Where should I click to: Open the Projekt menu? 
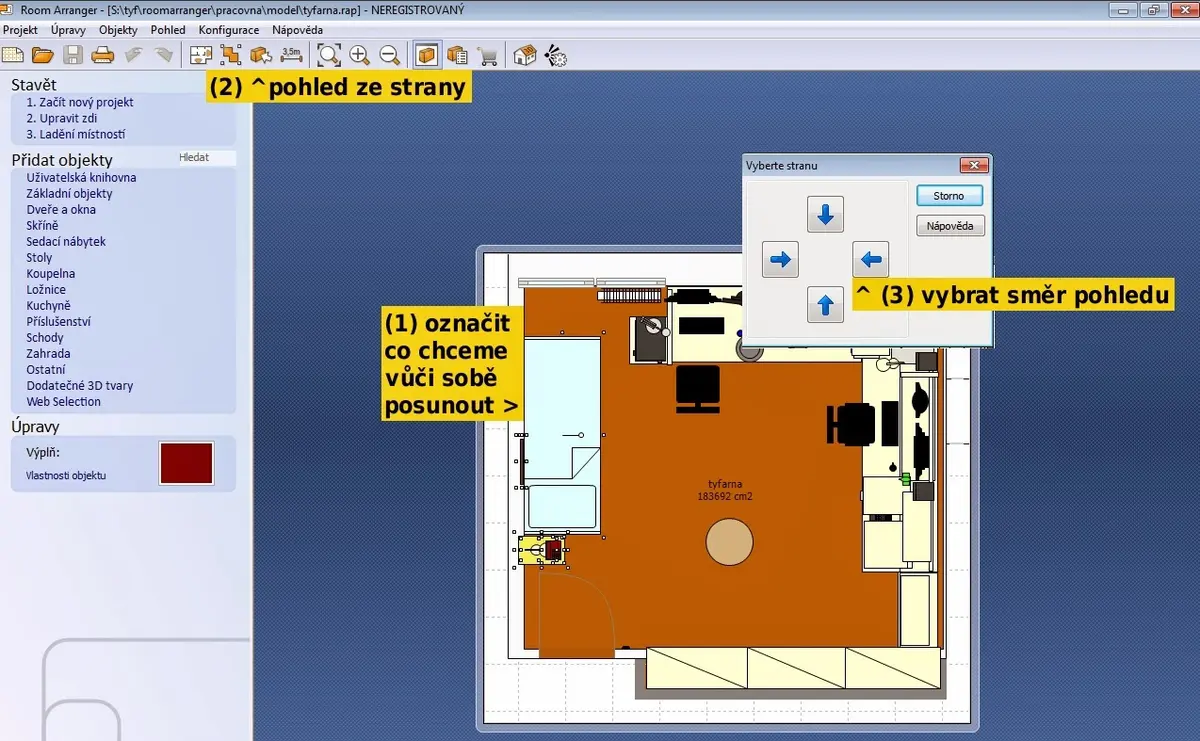coord(20,30)
